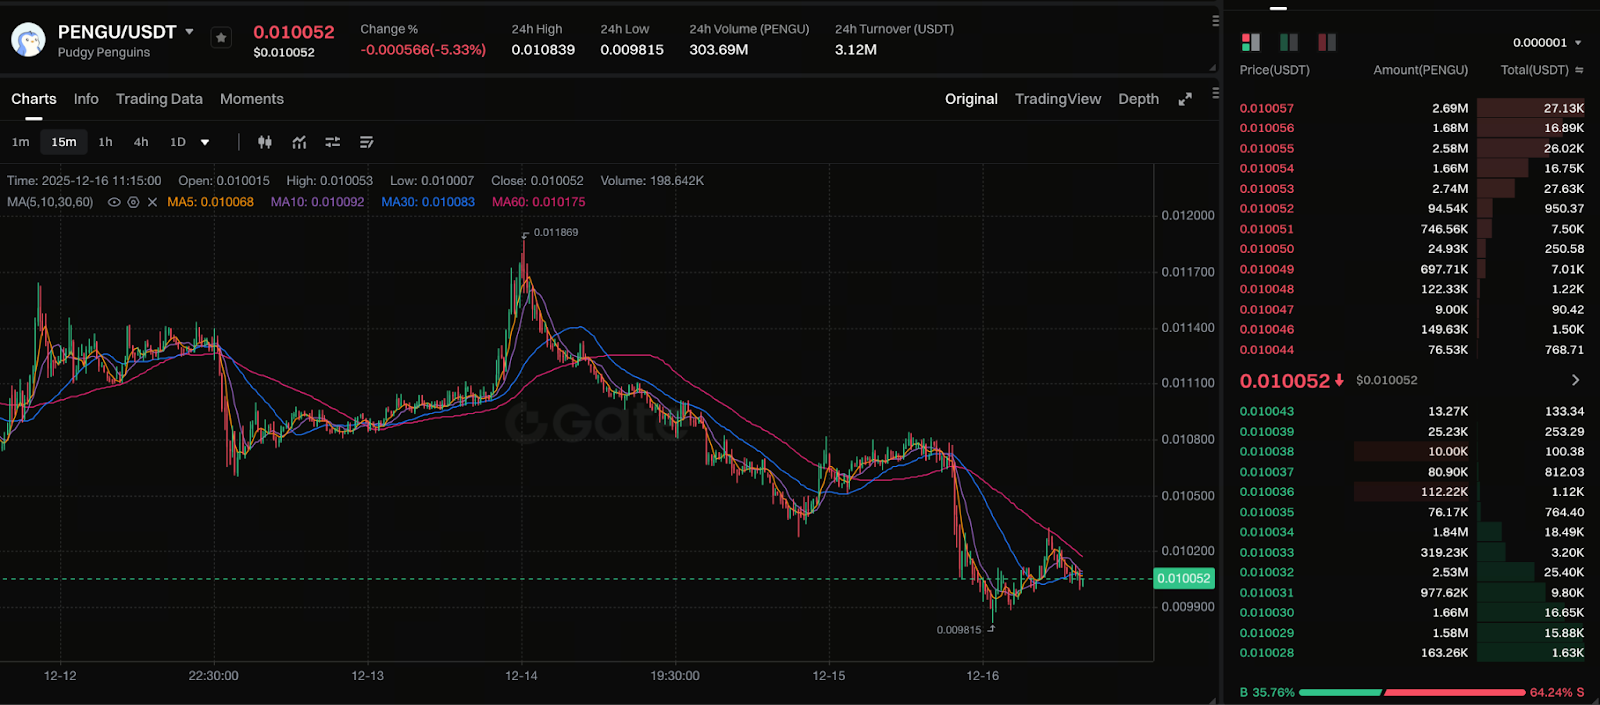Click the B 35.76% buy percentage label
The image size is (1600, 705).
1267,692
